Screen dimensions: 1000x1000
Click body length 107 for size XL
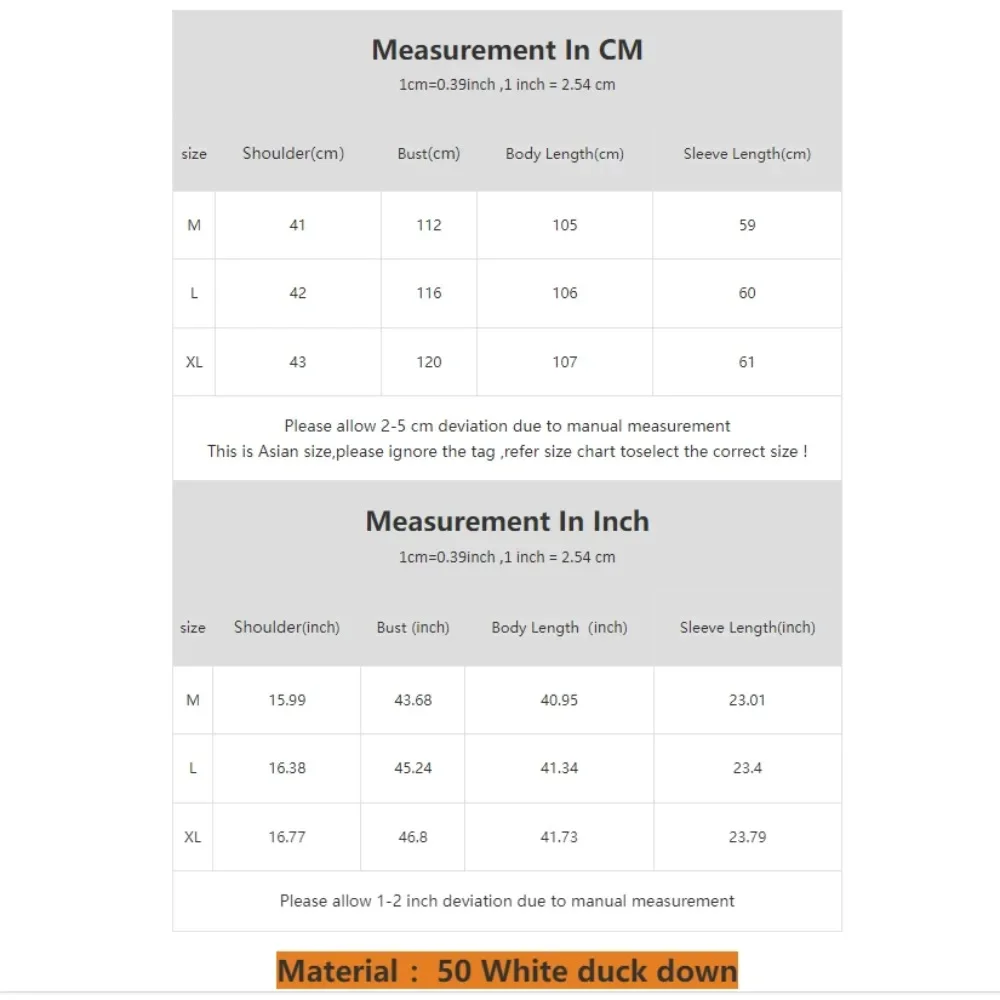click(564, 362)
